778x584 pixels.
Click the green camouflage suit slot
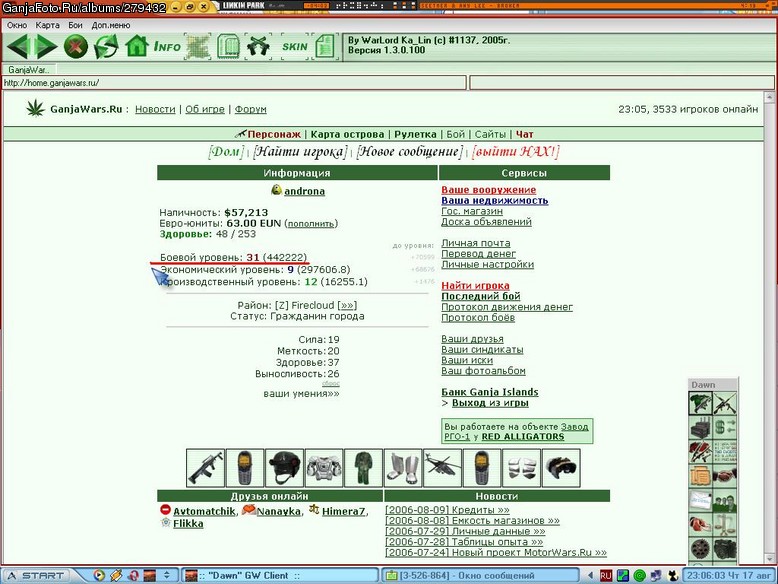coord(363,467)
